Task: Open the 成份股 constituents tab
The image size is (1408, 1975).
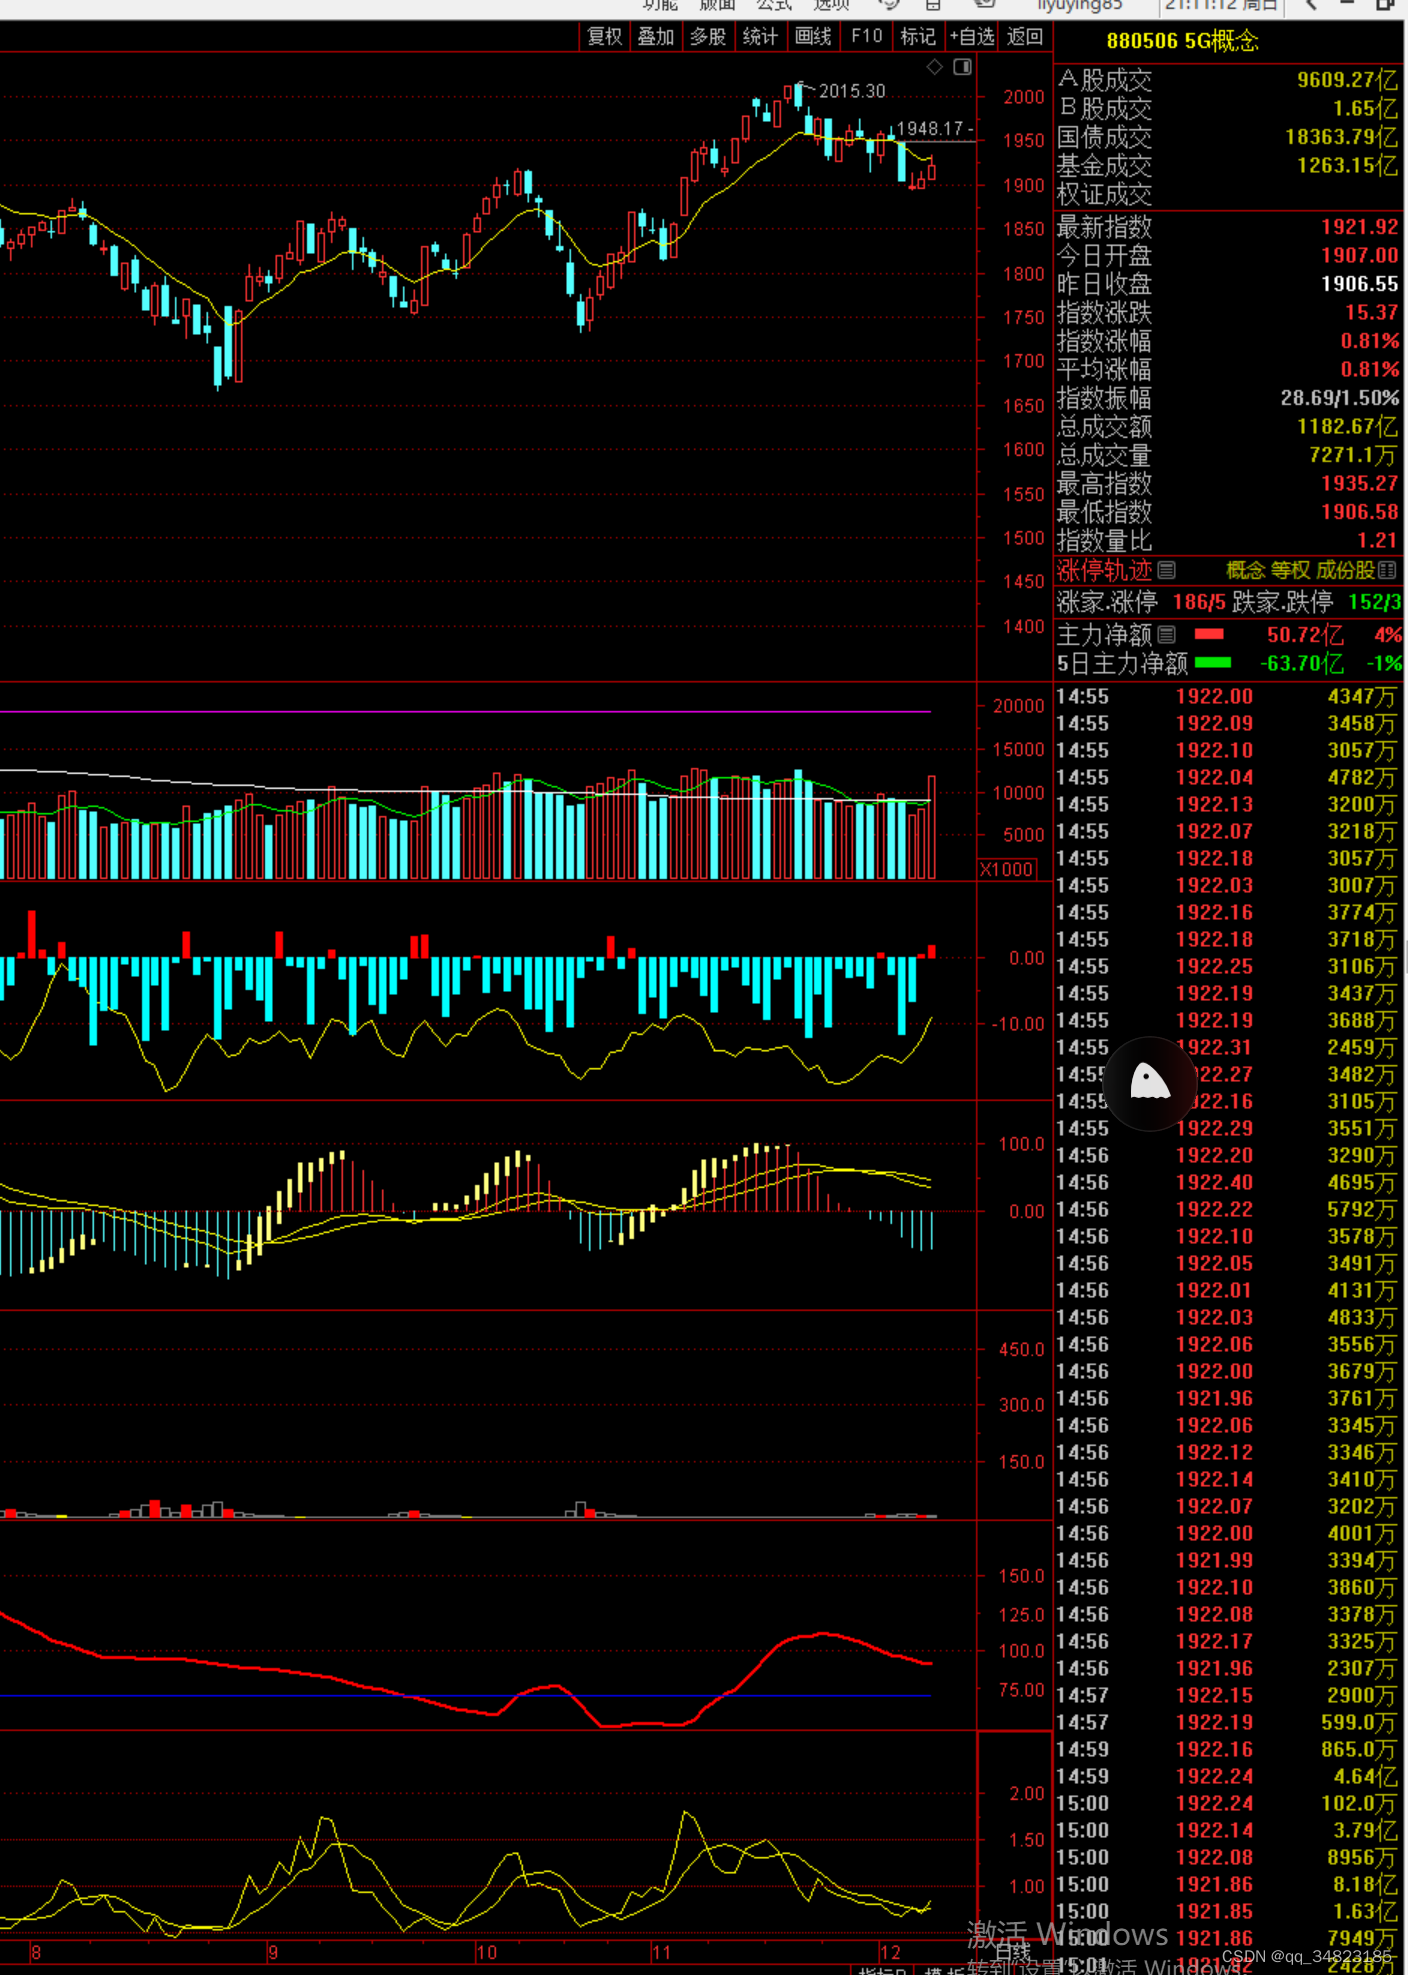Action: [x=1345, y=570]
